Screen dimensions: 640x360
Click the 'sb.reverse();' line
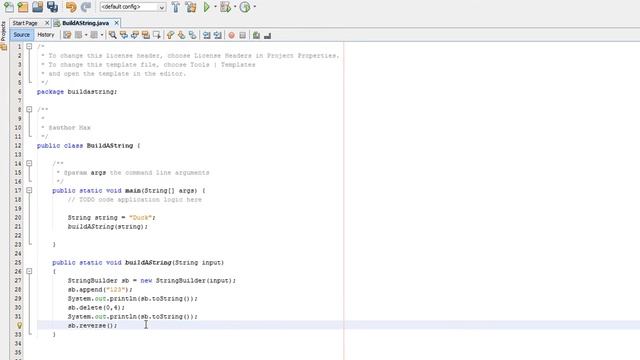point(92,325)
